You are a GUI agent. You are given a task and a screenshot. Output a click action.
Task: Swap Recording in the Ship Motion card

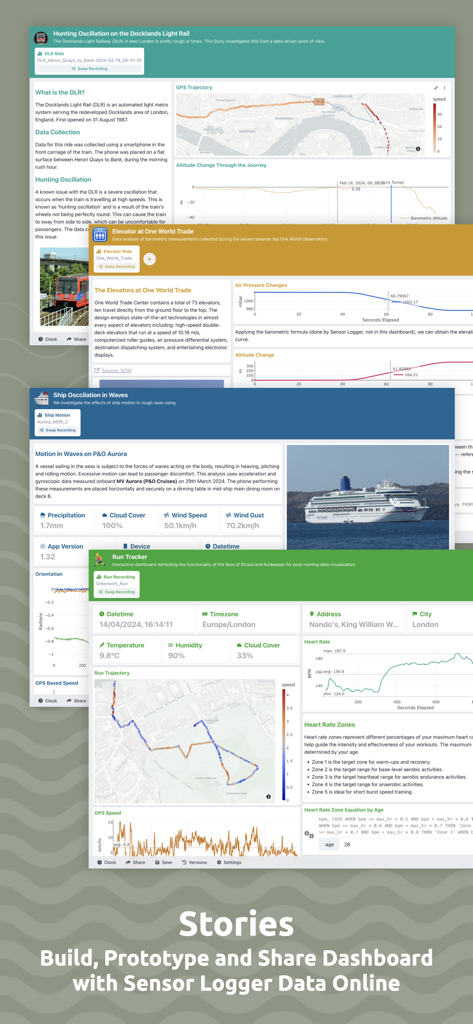pos(57,430)
